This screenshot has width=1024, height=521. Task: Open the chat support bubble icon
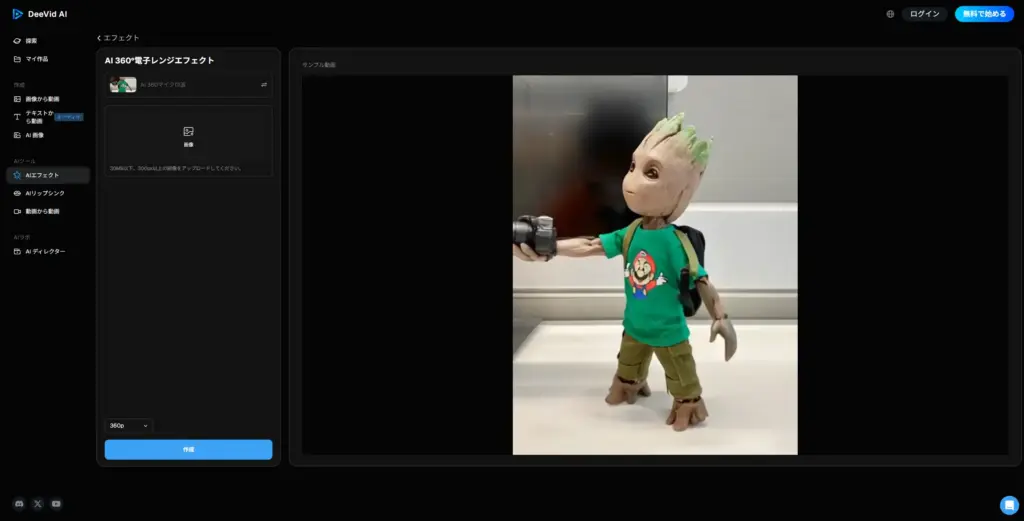(1009, 505)
